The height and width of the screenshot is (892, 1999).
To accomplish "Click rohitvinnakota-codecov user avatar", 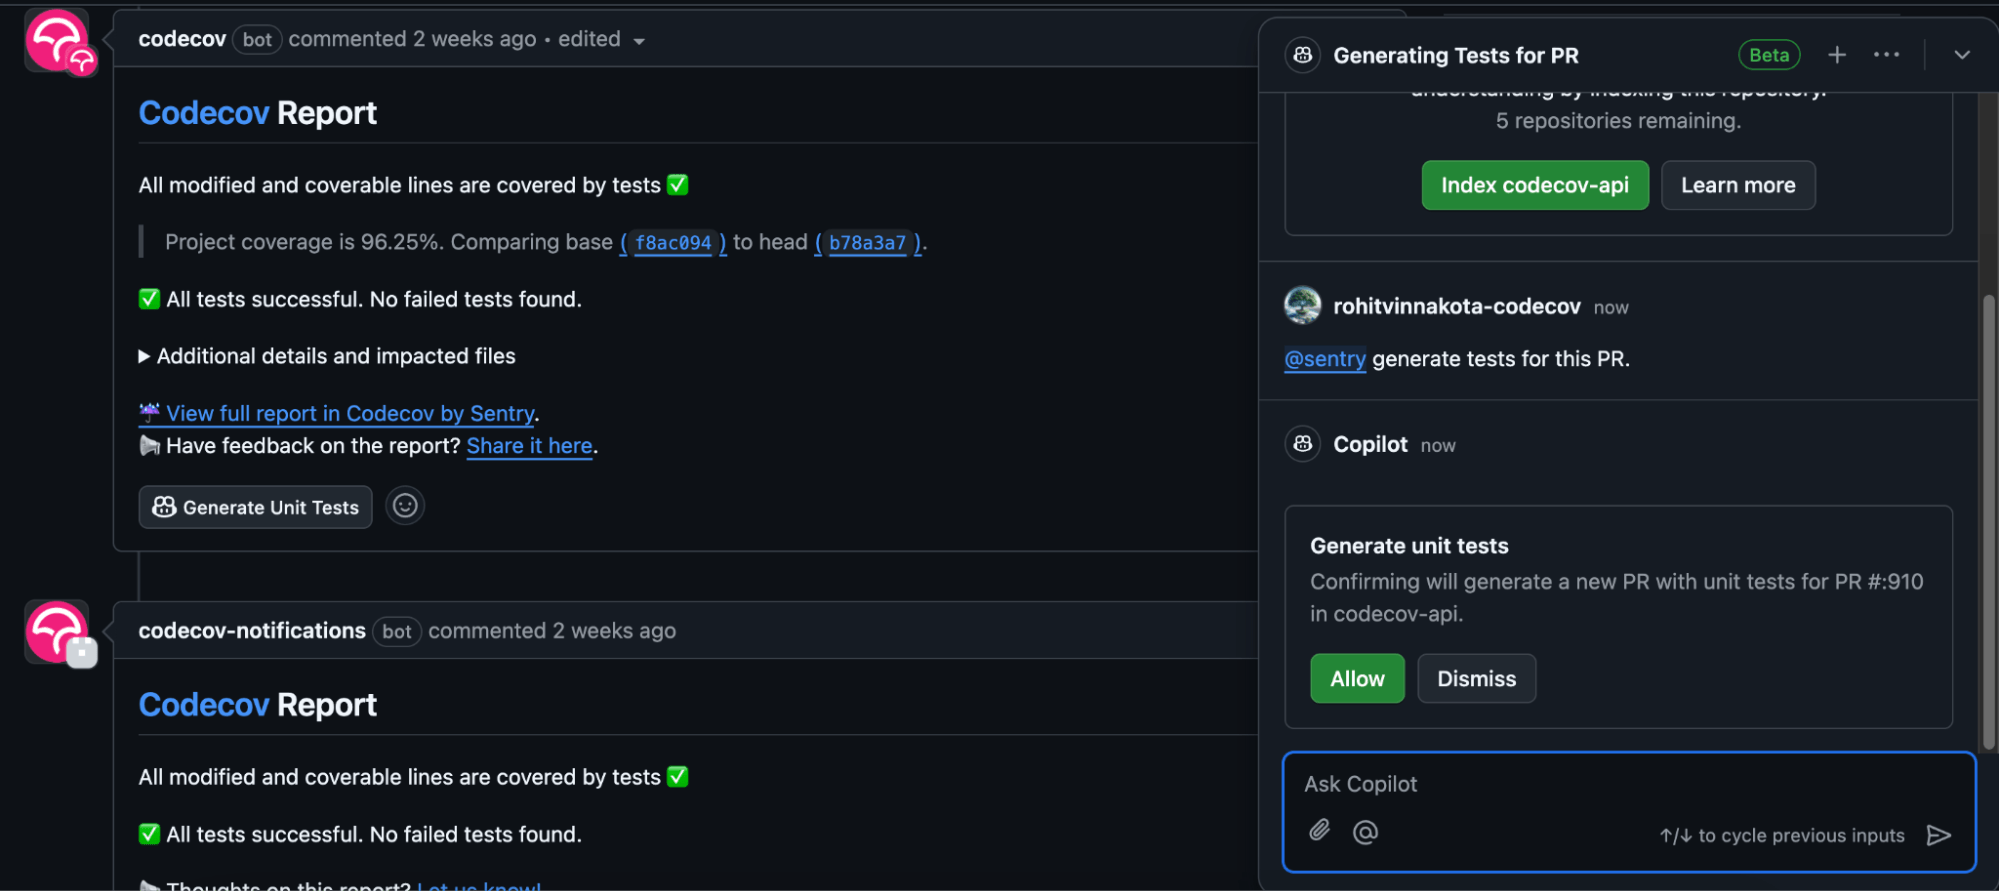I will [1302, 305].
